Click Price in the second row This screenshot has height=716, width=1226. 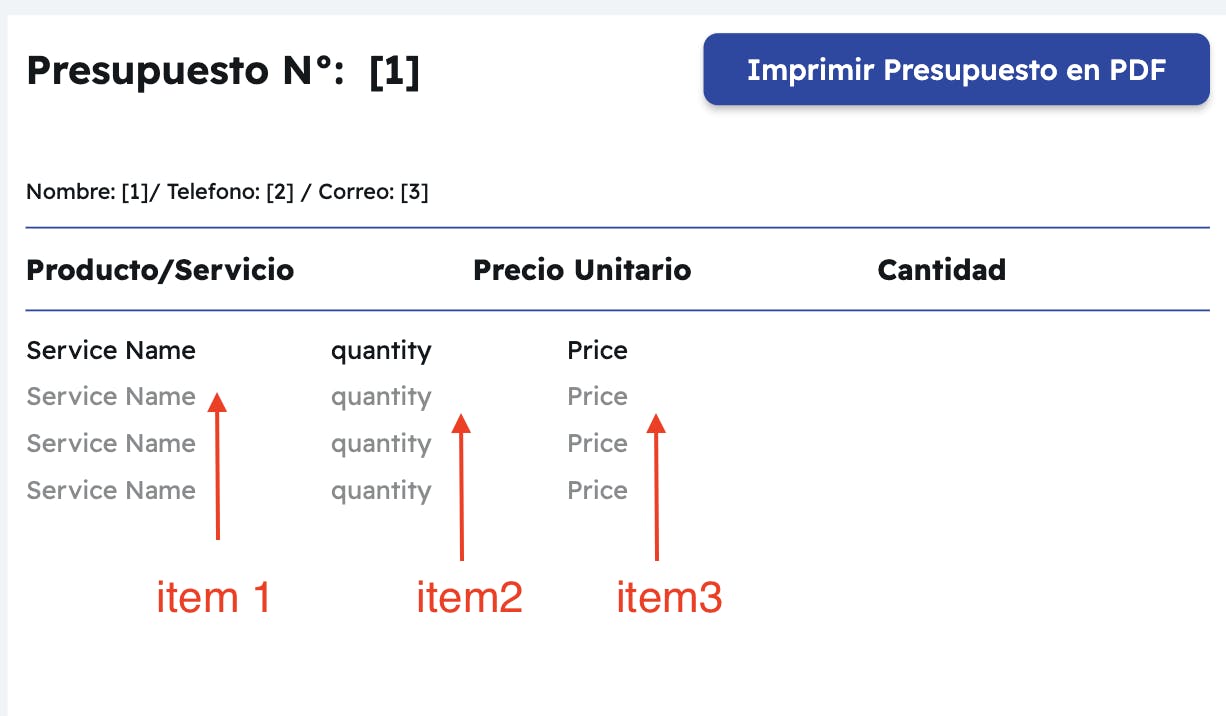[597, 397]
